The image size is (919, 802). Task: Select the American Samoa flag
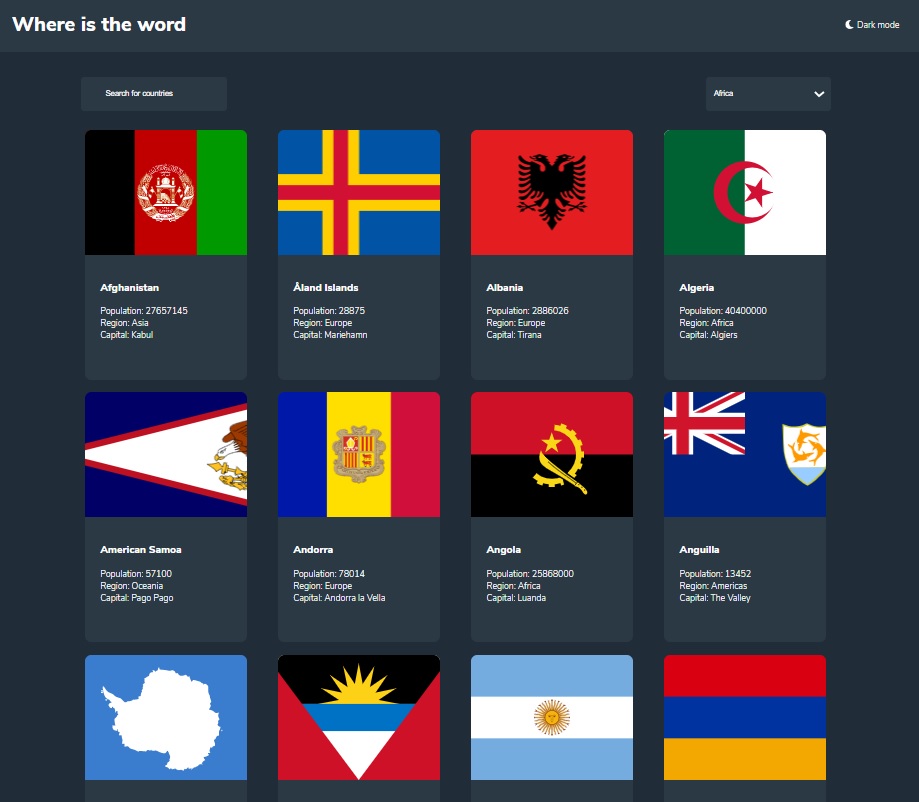point(166,454)
